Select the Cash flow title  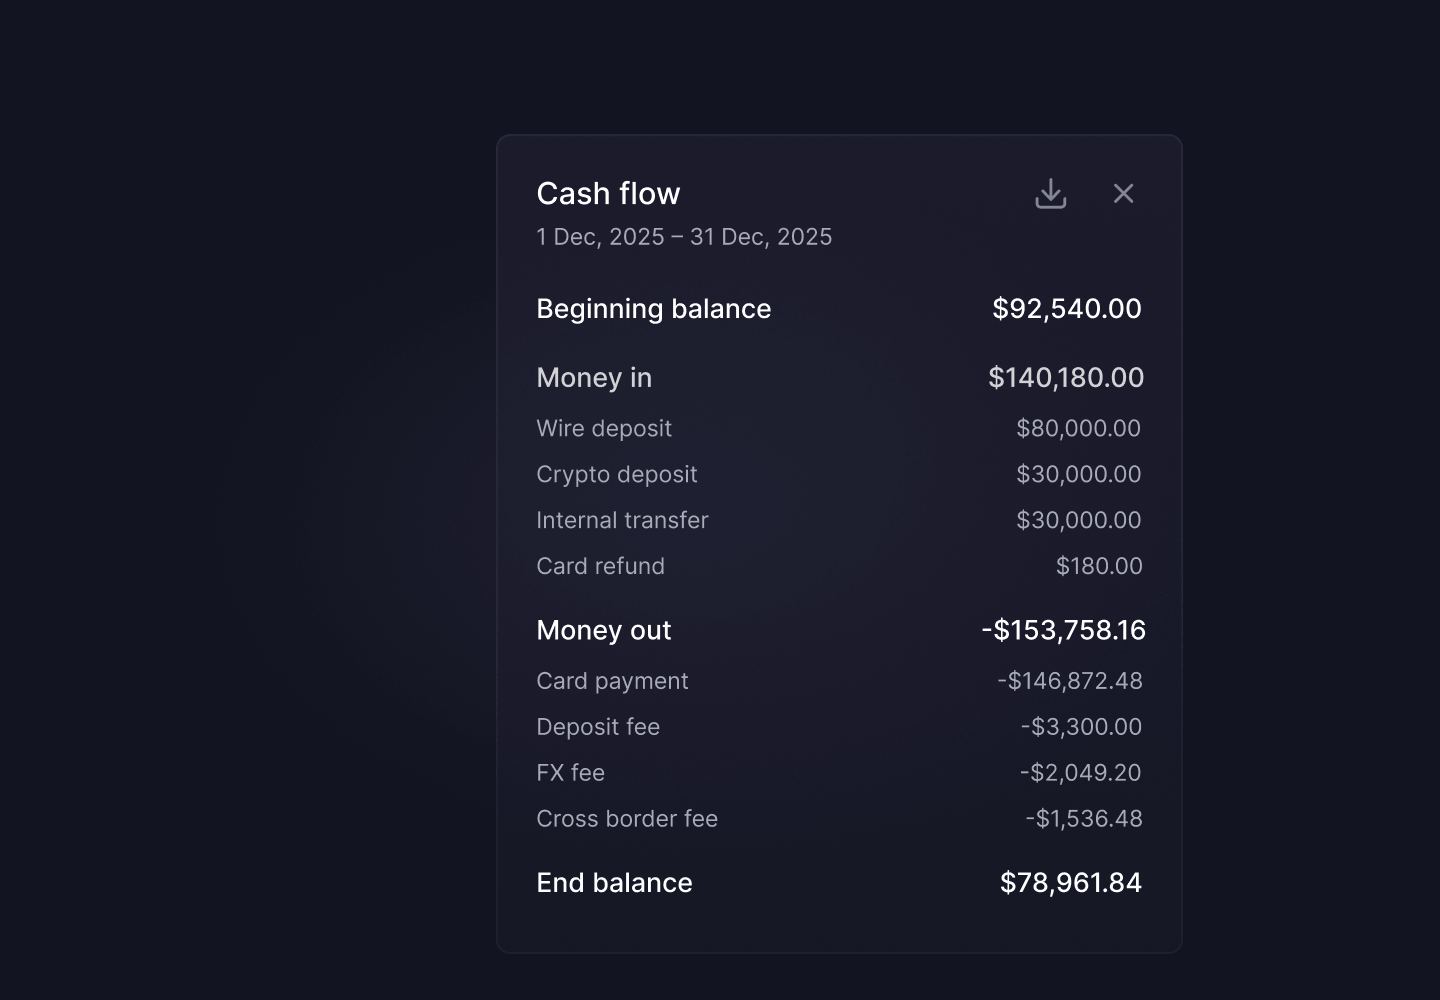click(608, 193)
